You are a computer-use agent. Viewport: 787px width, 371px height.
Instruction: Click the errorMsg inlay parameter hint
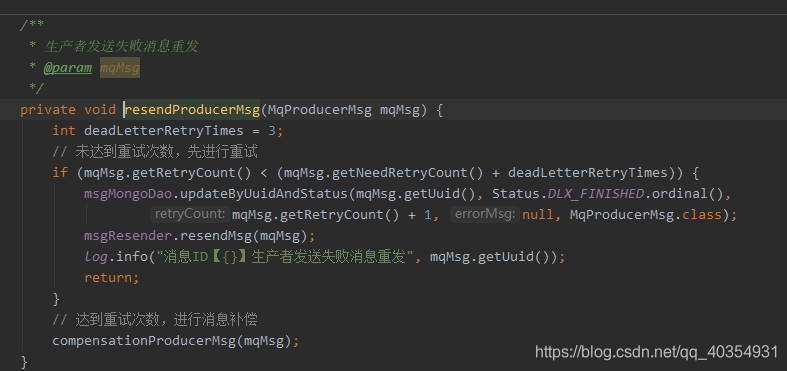(x=484, y=214)
